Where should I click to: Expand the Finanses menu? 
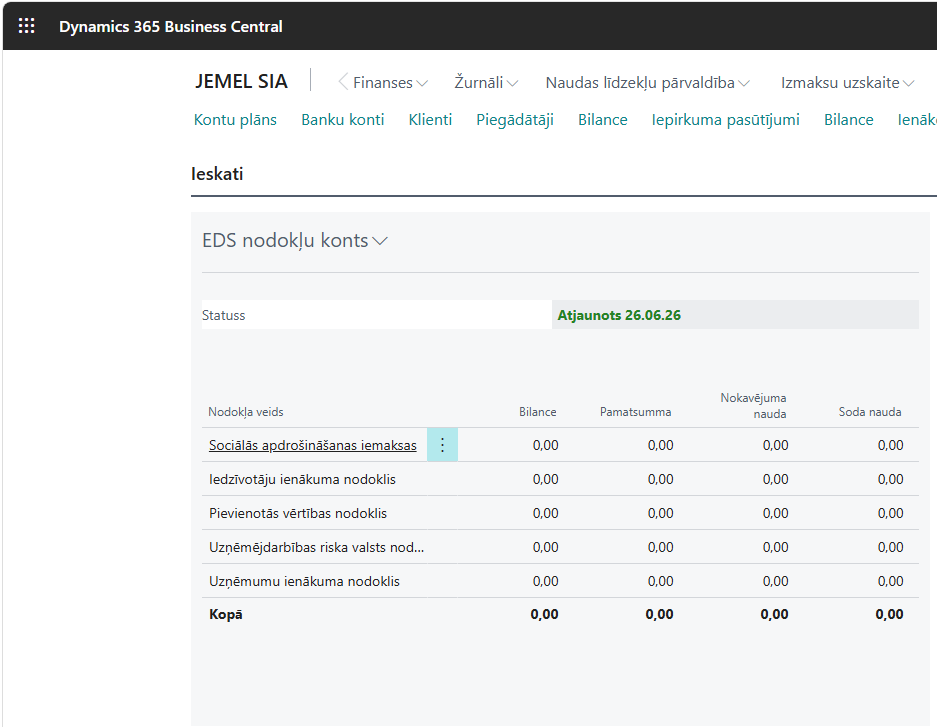click(x=390, y=82)
